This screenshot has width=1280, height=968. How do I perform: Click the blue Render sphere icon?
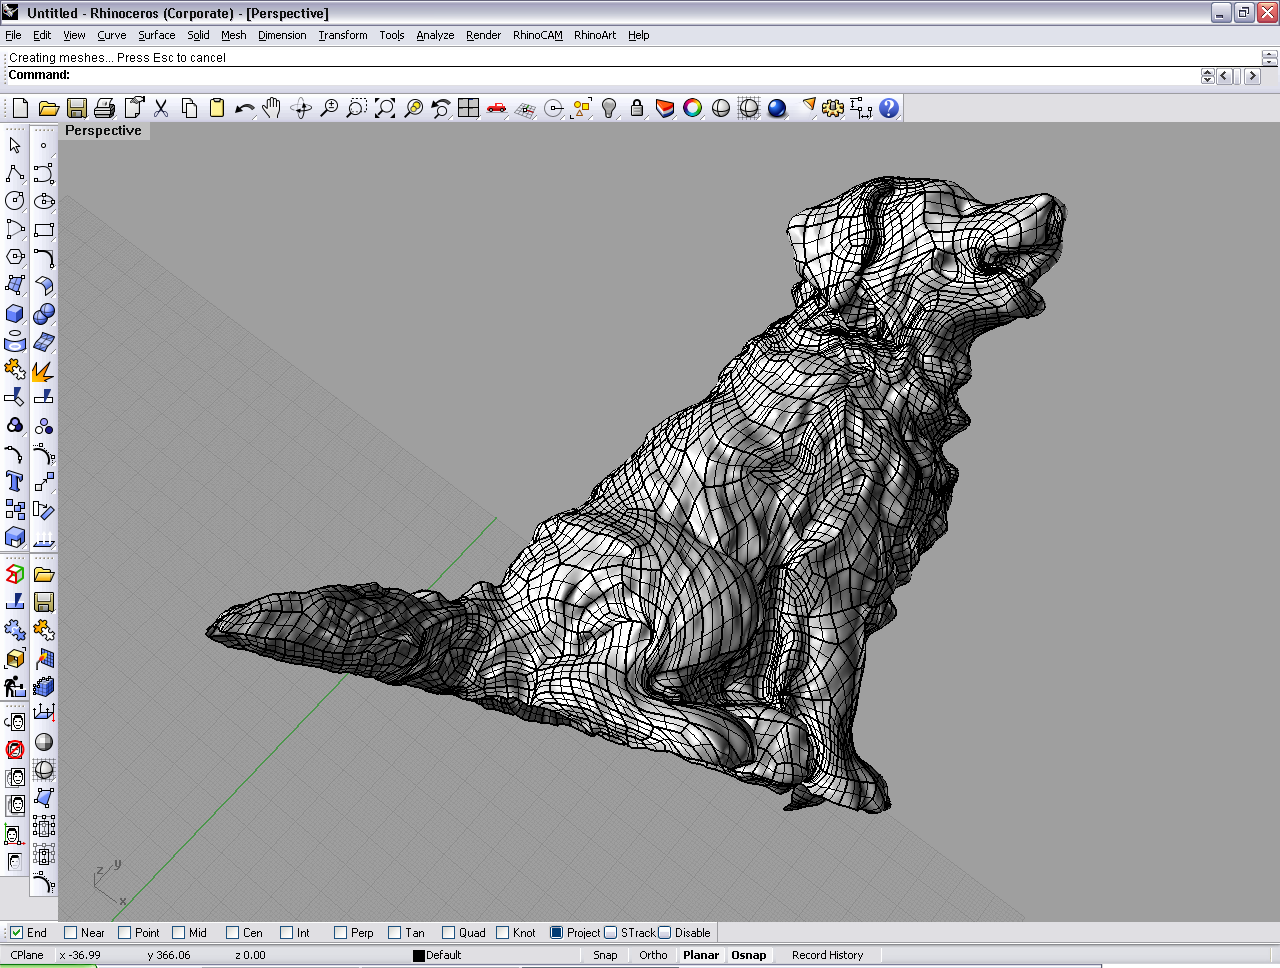pos(777,108)
